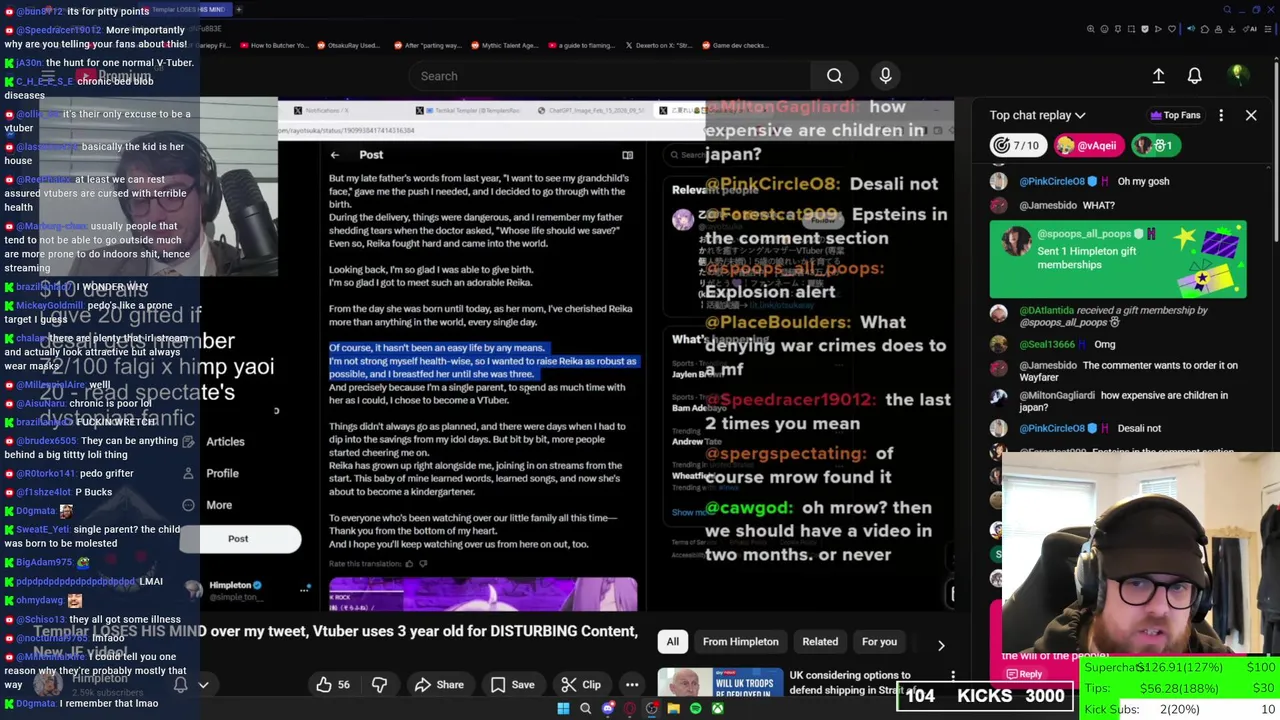The height and width of the screenshot is (720, 1280).
Task: Open Spotify from the taskbar
Action: [695, 709]
